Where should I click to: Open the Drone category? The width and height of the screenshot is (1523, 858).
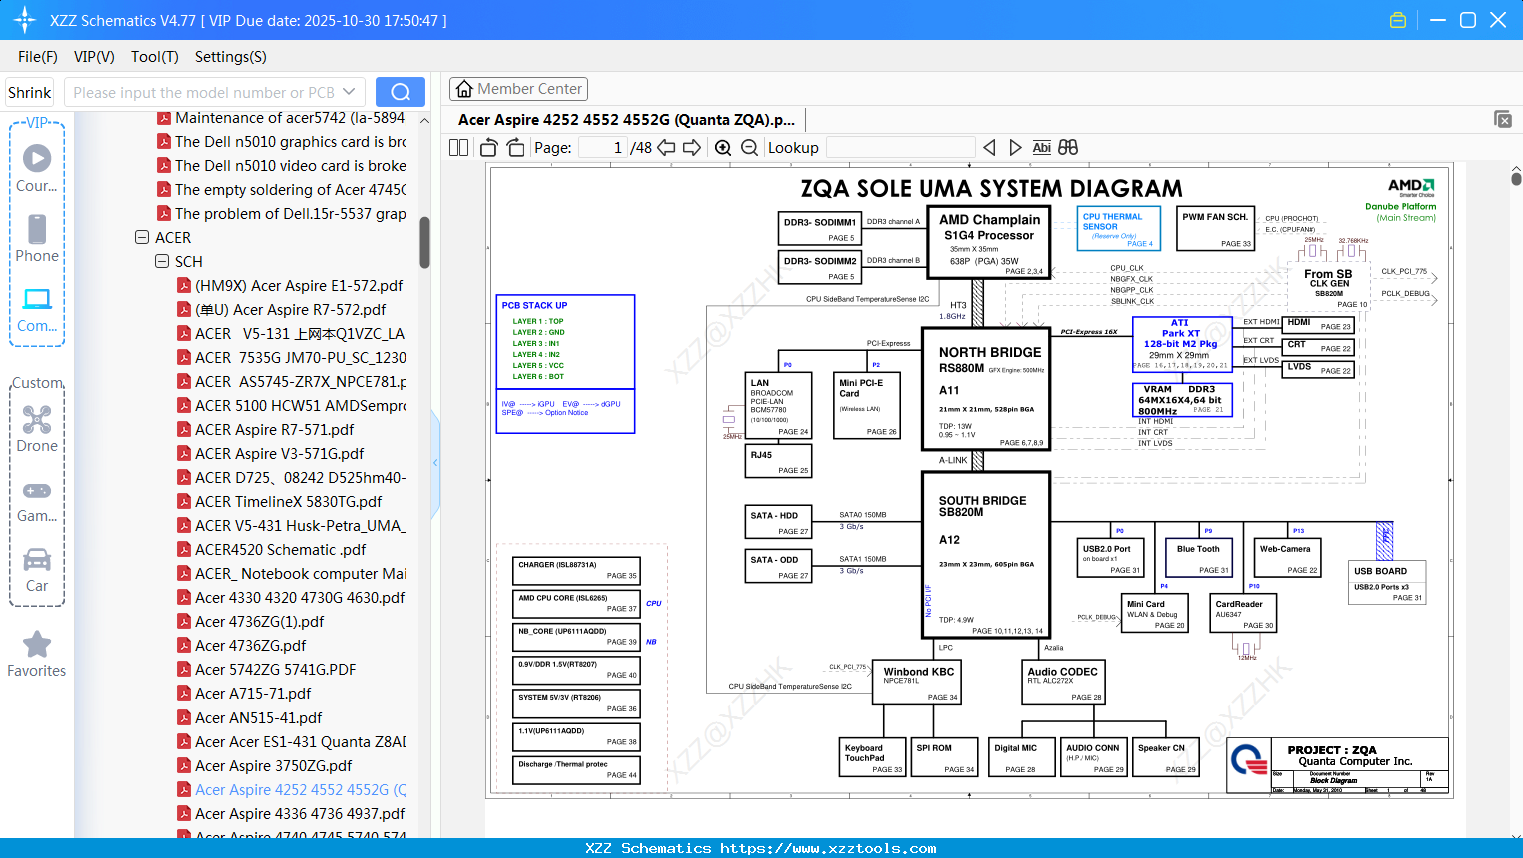[37, 428]
